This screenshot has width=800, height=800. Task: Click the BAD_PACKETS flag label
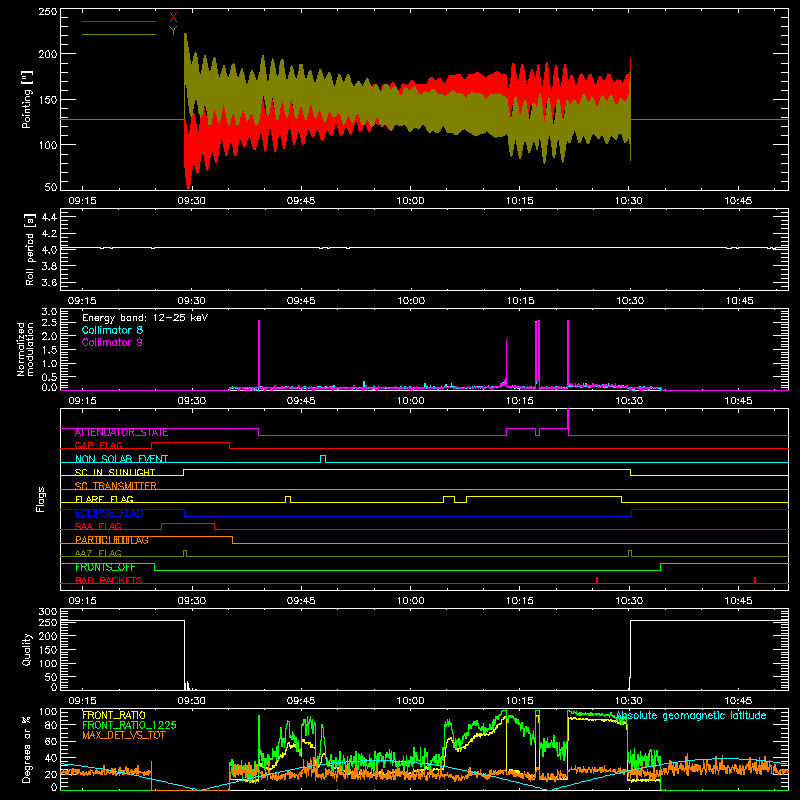pos(109,581)
